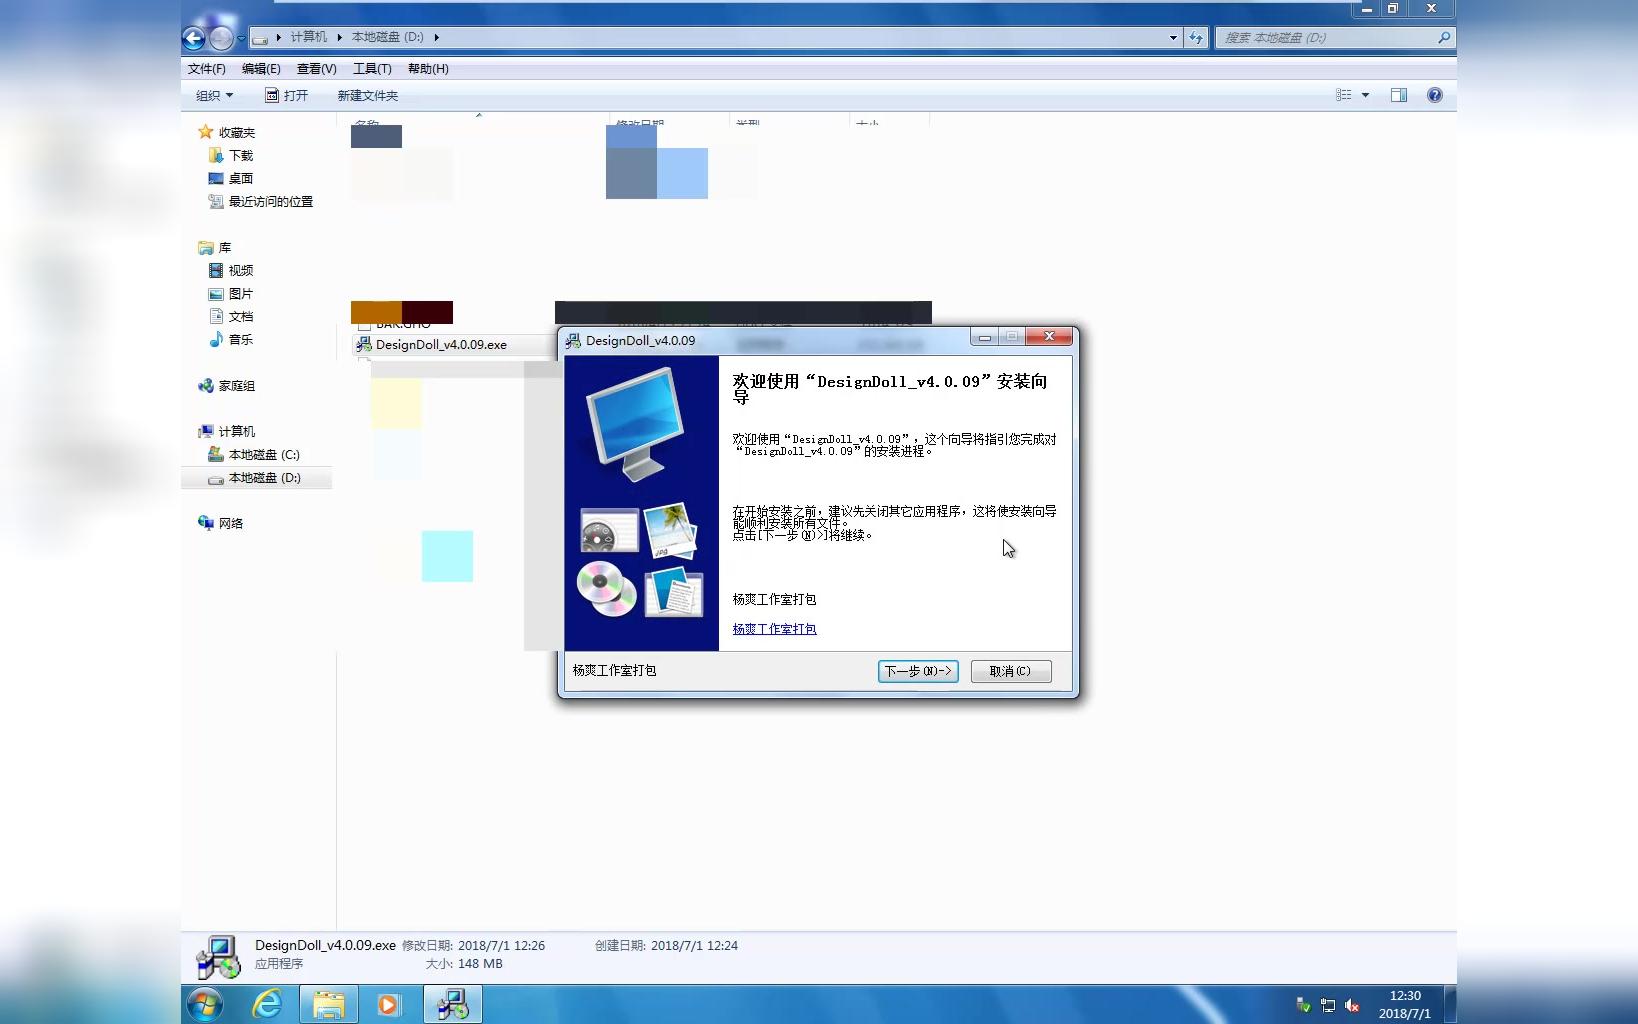Click the muted volume tray icon

[1352, 1005]
